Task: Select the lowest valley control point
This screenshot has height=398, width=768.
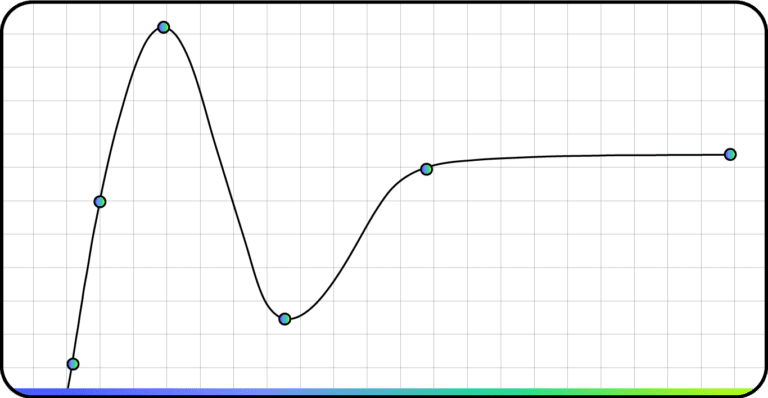Action: click(285, 319)
